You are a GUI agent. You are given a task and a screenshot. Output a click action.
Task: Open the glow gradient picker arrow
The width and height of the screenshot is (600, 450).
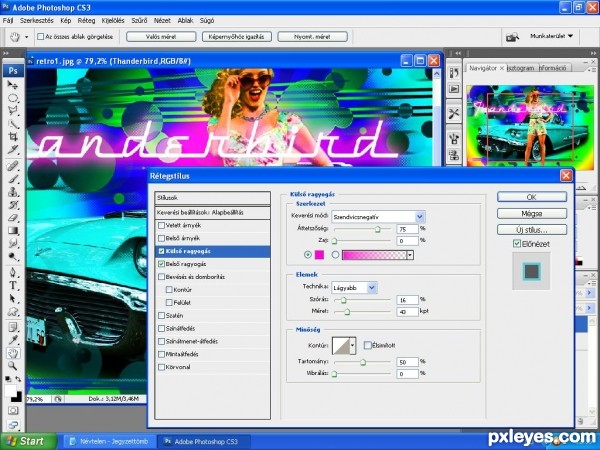[x=410, y=255]
